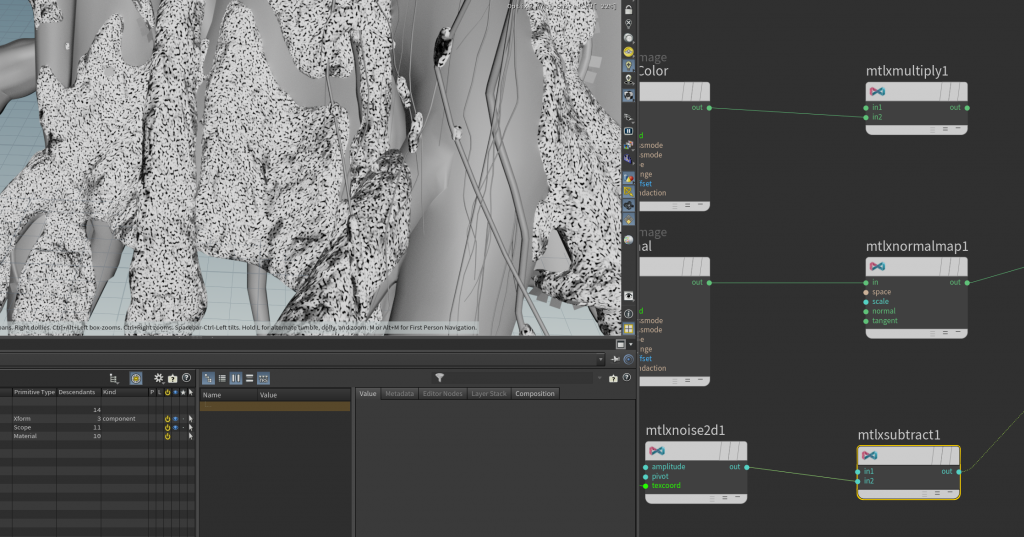
Task: Click the highlighted row in Name/Value list
Action: point(275,407)
